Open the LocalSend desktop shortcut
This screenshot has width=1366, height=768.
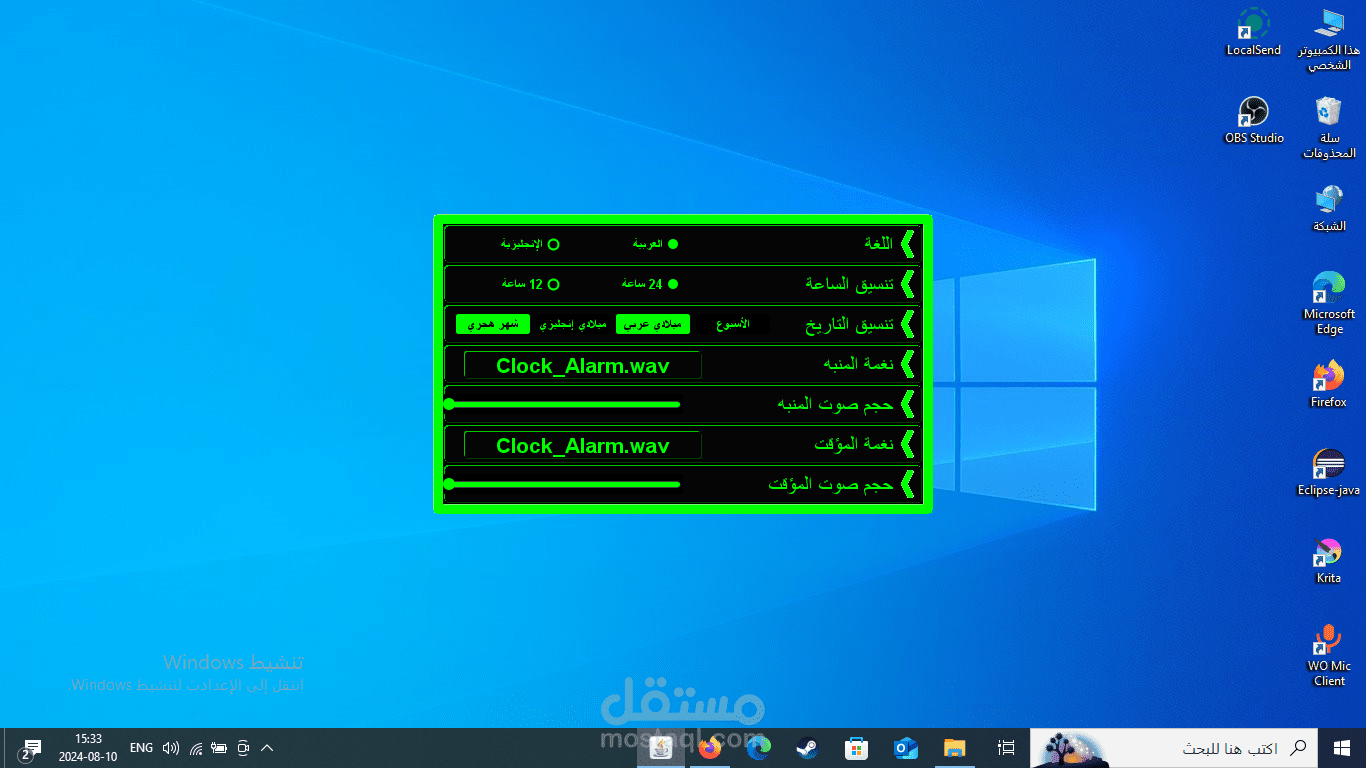click(x=1253, y=32)
